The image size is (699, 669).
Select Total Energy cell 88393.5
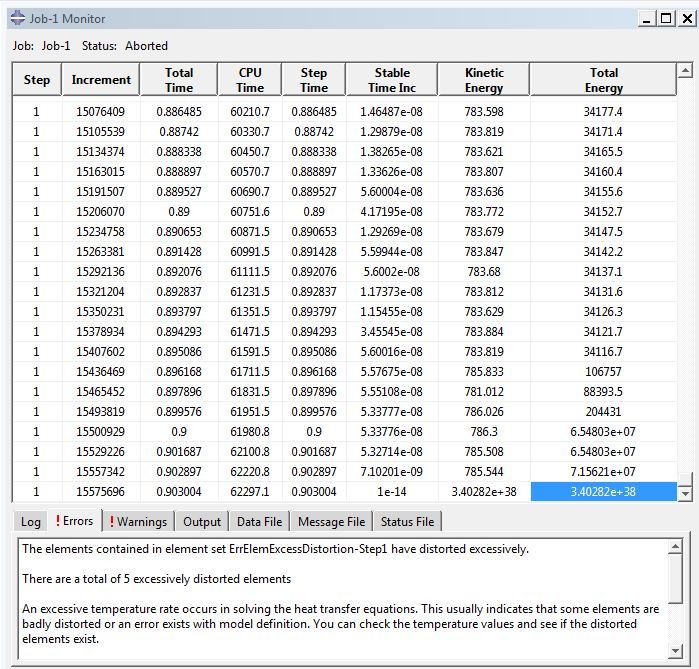[604, 391]
